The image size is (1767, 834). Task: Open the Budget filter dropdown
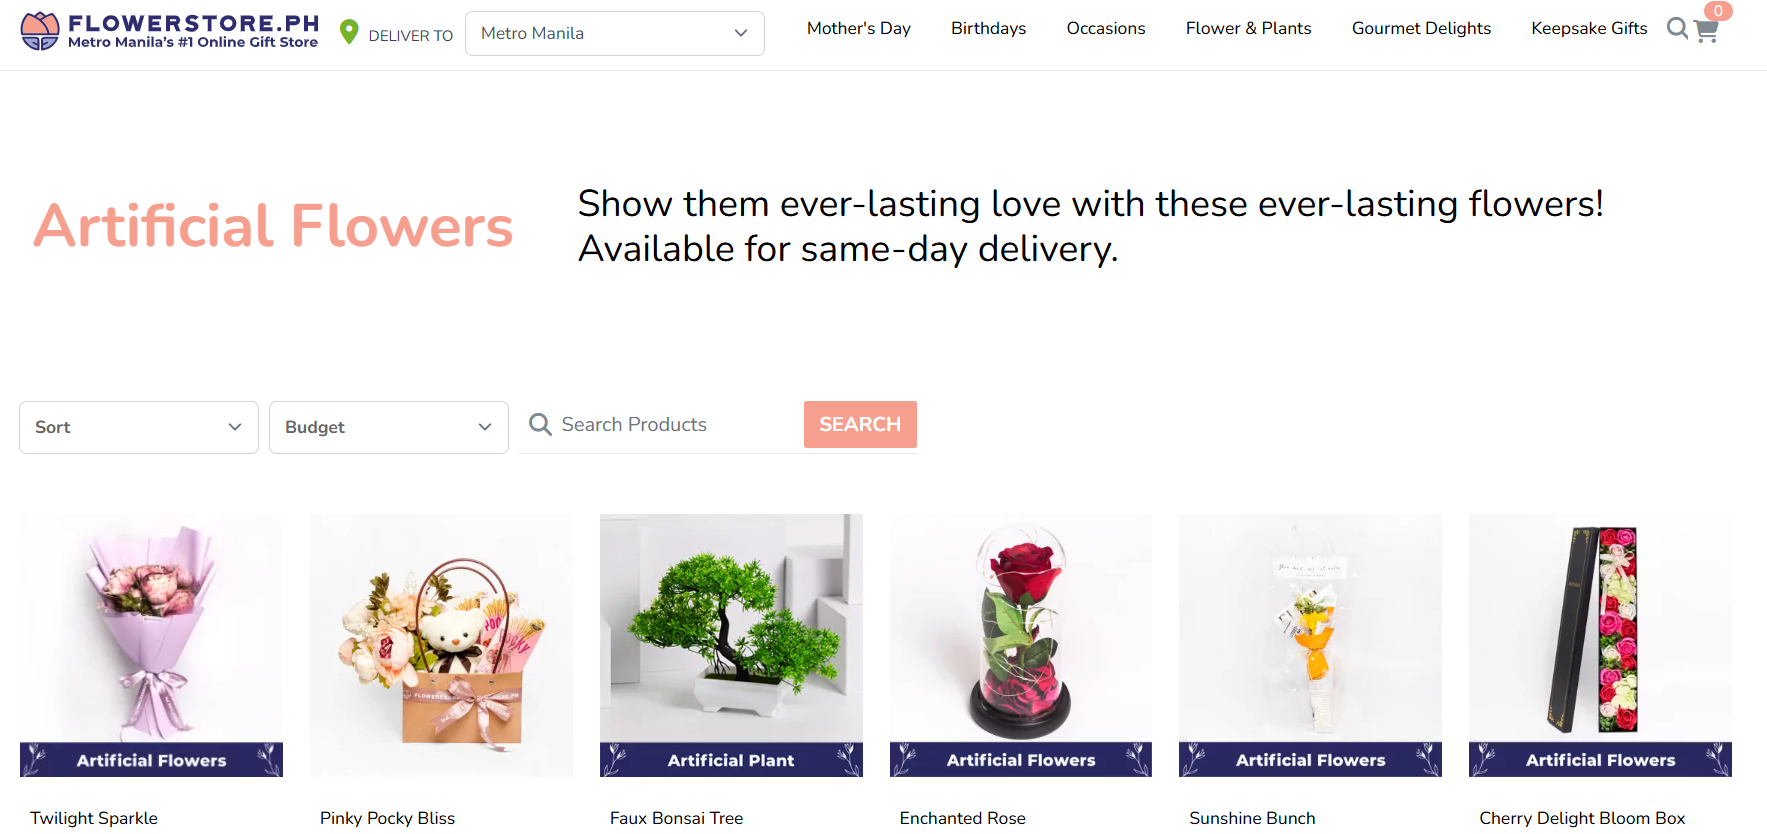[x=389, y=427]
